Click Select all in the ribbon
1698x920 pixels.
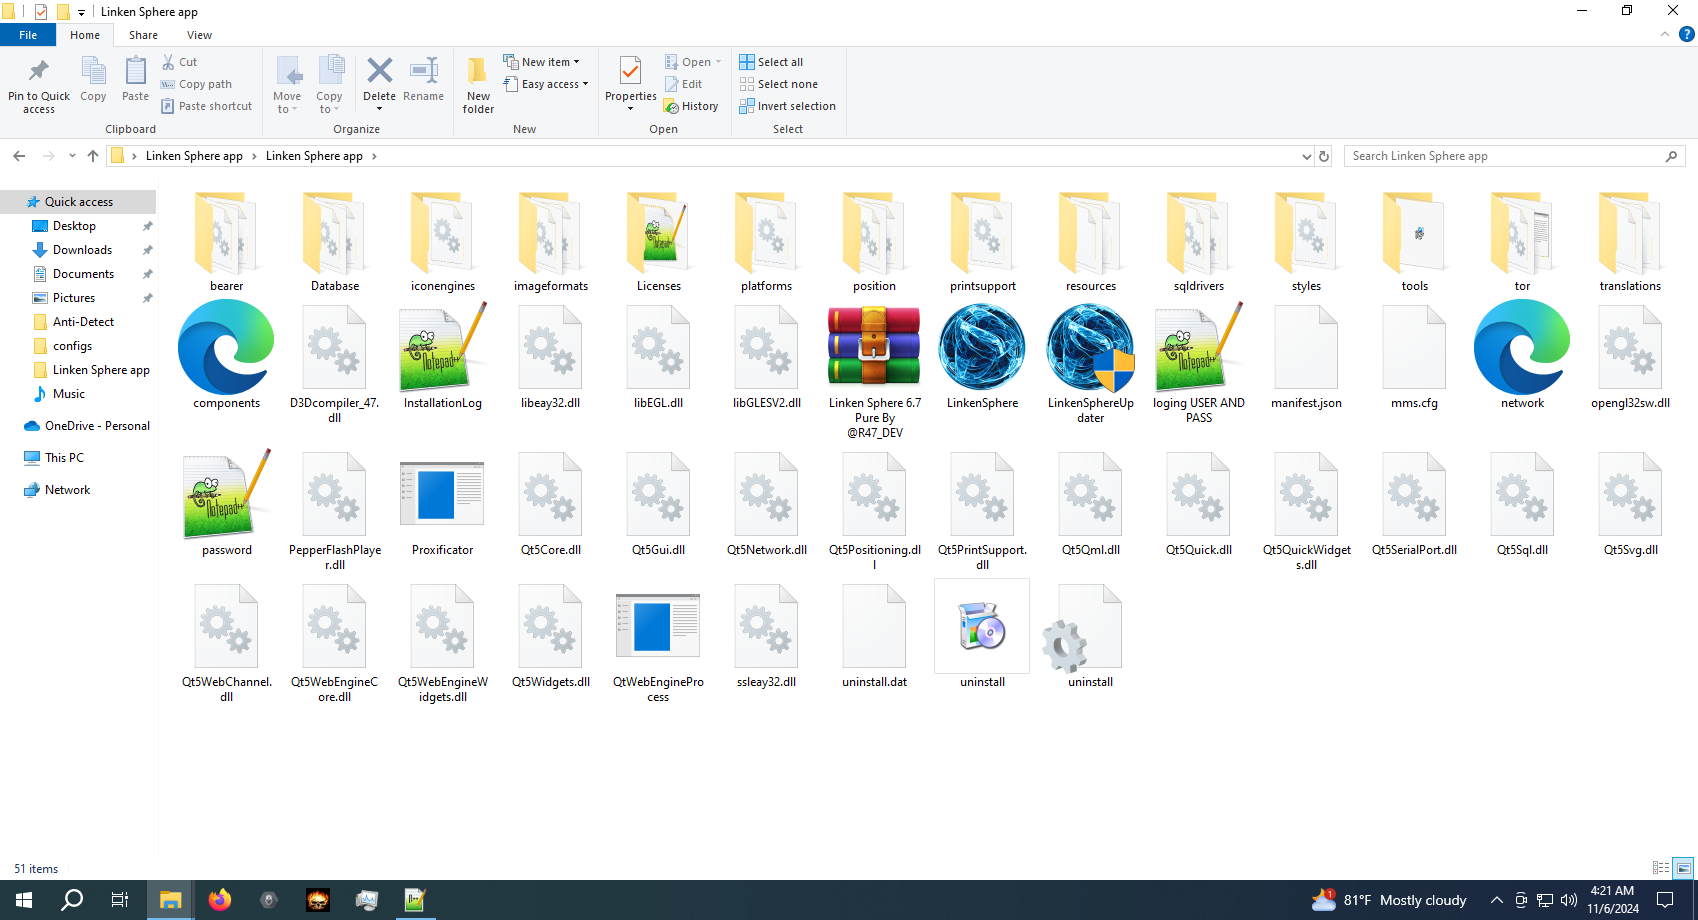click(x=771, y=62)
